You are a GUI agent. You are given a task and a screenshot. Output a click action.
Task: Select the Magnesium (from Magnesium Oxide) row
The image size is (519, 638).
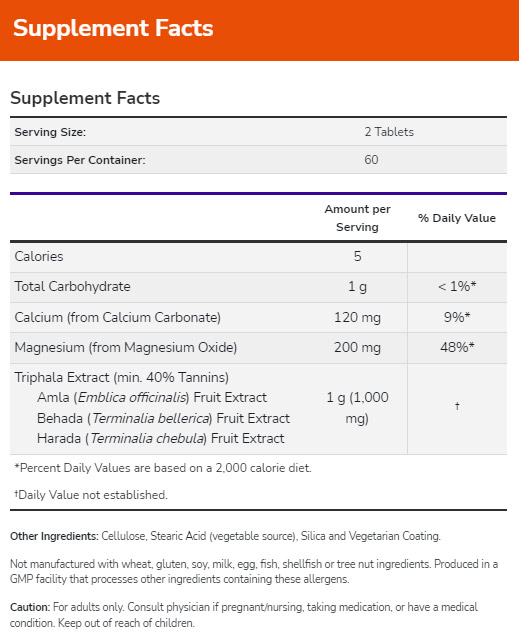click(x=258, y=348)
